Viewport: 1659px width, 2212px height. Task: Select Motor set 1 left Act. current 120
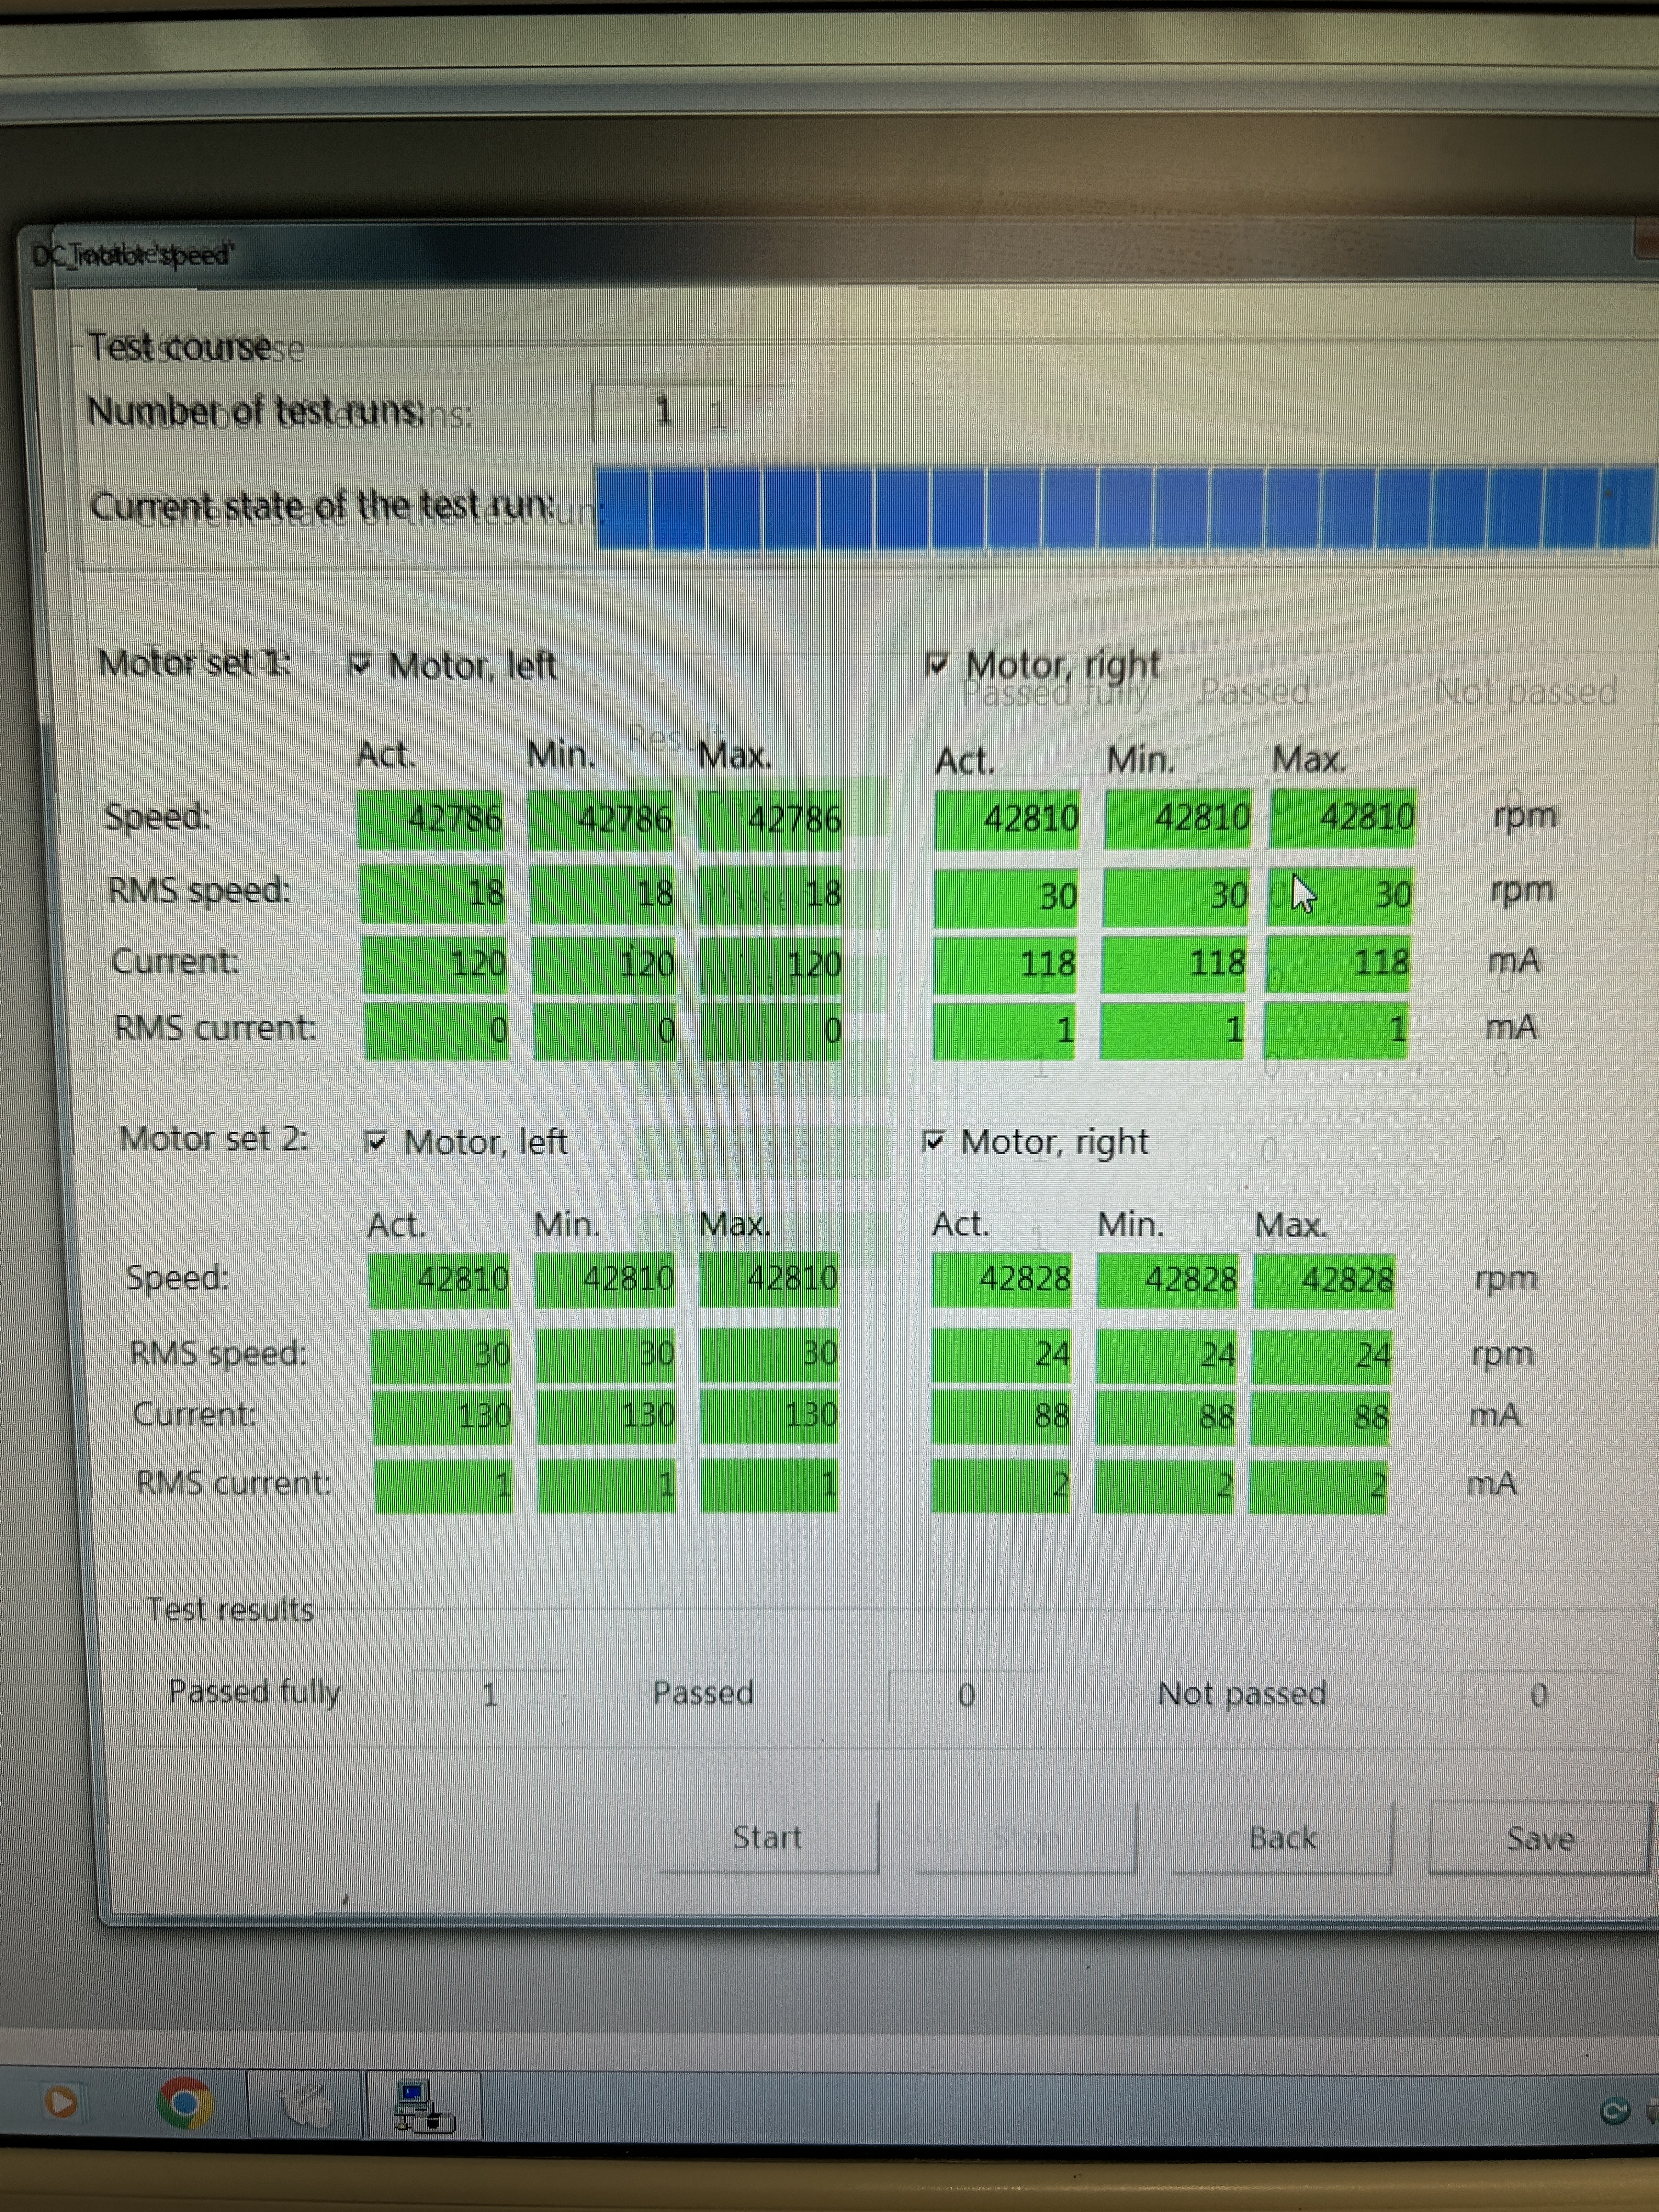click(435, 965)
